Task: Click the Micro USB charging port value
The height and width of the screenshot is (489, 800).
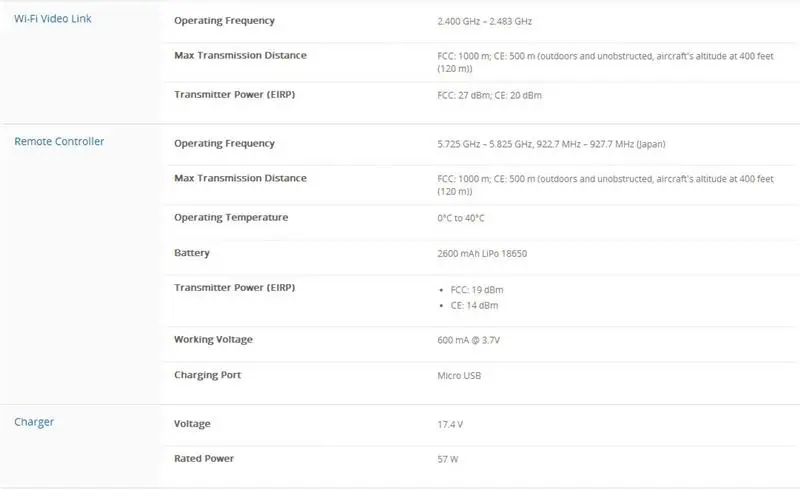Action: [461, 376]
